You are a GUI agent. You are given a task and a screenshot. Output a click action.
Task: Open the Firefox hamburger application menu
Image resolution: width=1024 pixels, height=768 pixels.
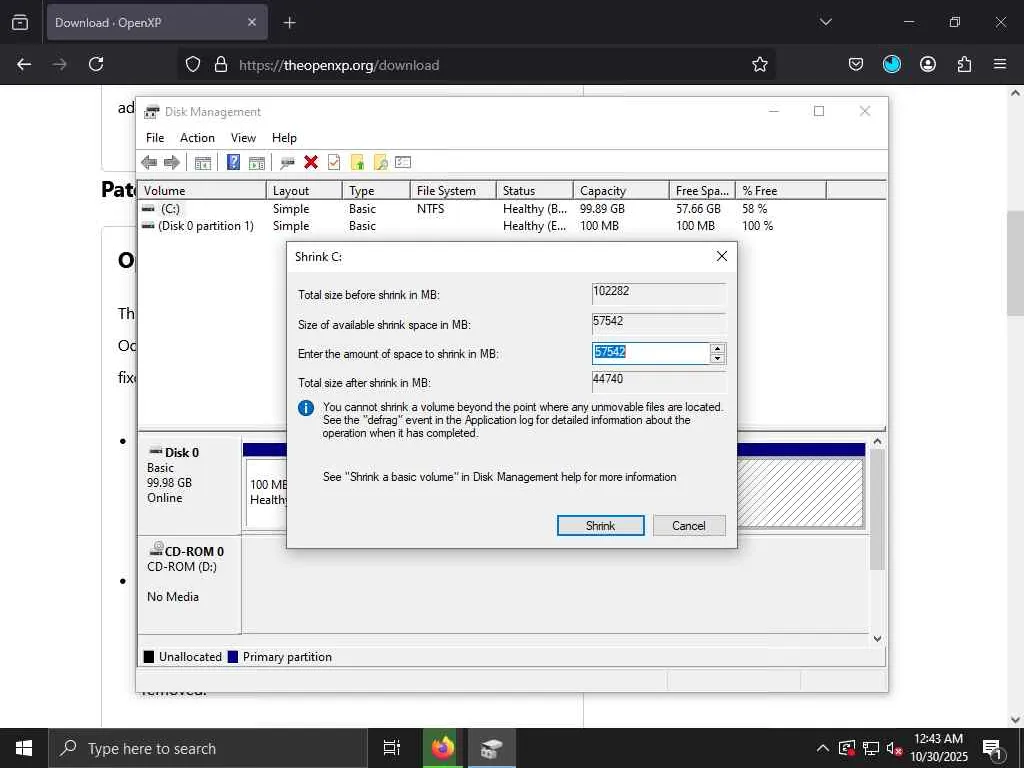tap(1000, 64)
